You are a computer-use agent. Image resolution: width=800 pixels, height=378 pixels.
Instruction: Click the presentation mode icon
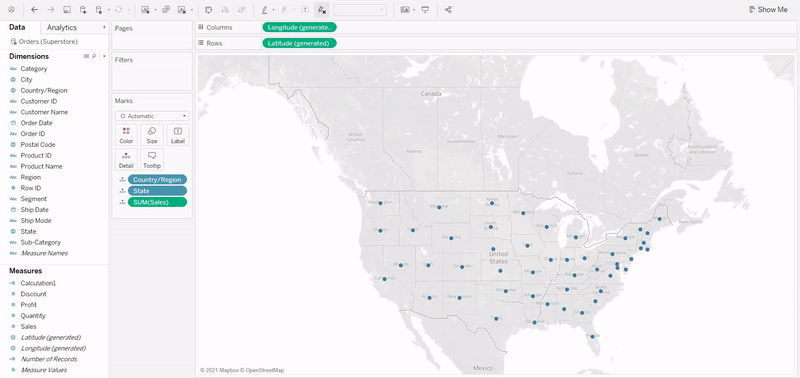(426, 10)
